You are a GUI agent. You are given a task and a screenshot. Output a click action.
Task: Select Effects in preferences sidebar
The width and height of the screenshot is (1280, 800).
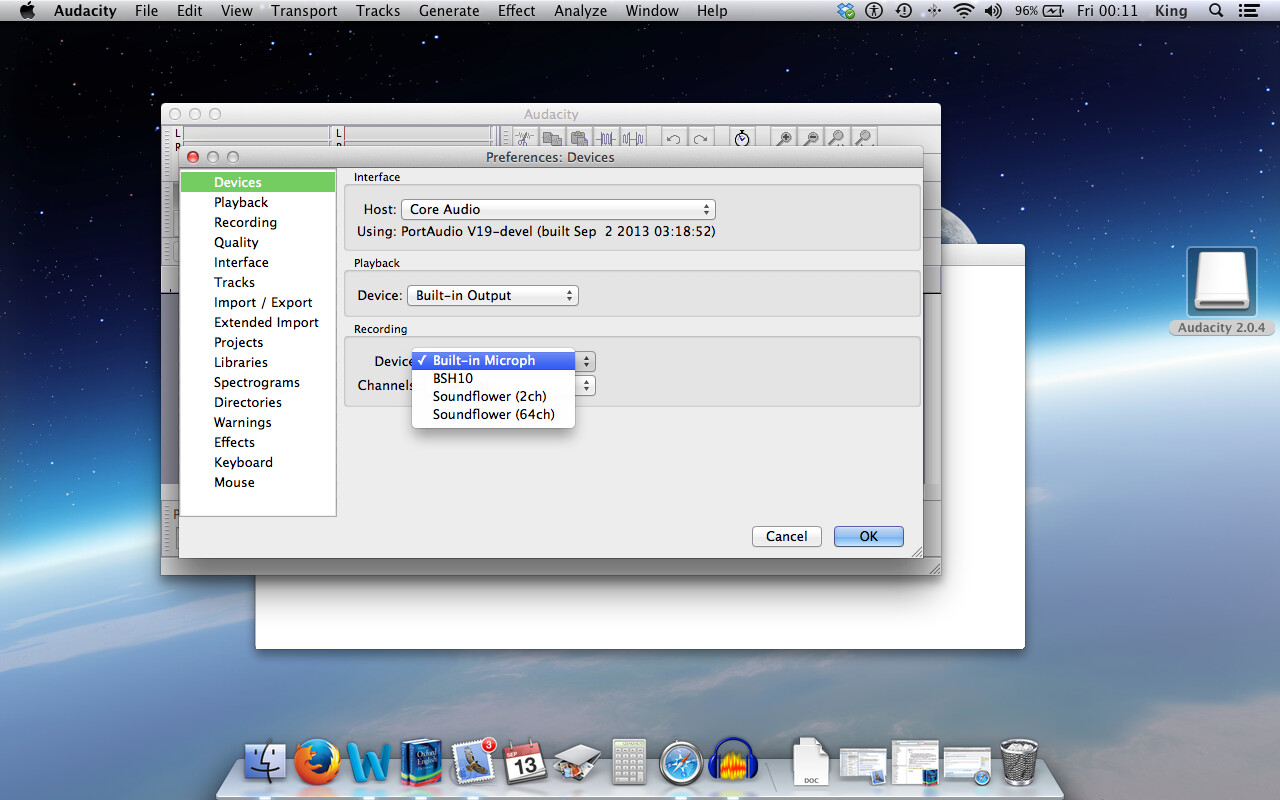pyautogui.click(x=258, y=442)
